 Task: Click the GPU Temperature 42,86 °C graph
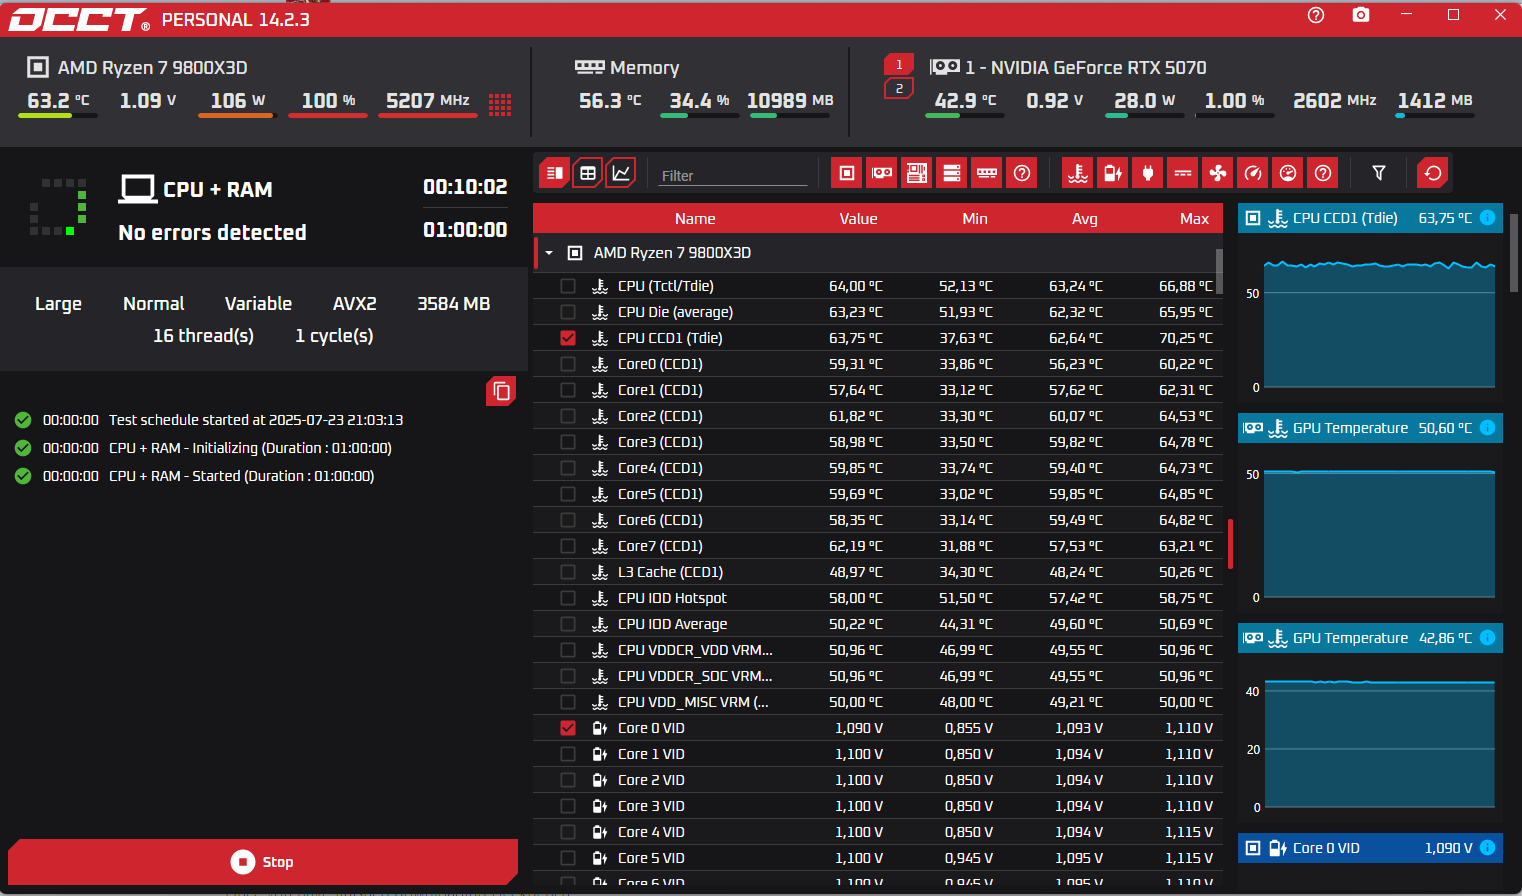1379,742
